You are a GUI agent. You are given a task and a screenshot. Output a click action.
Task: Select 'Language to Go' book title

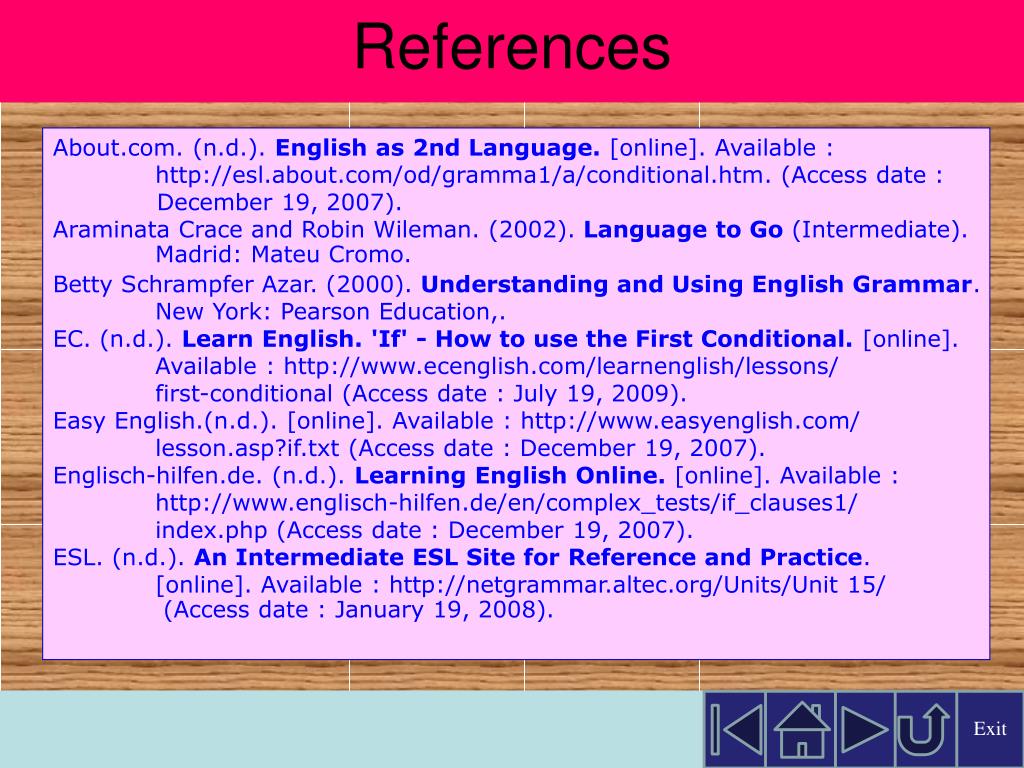683,230
